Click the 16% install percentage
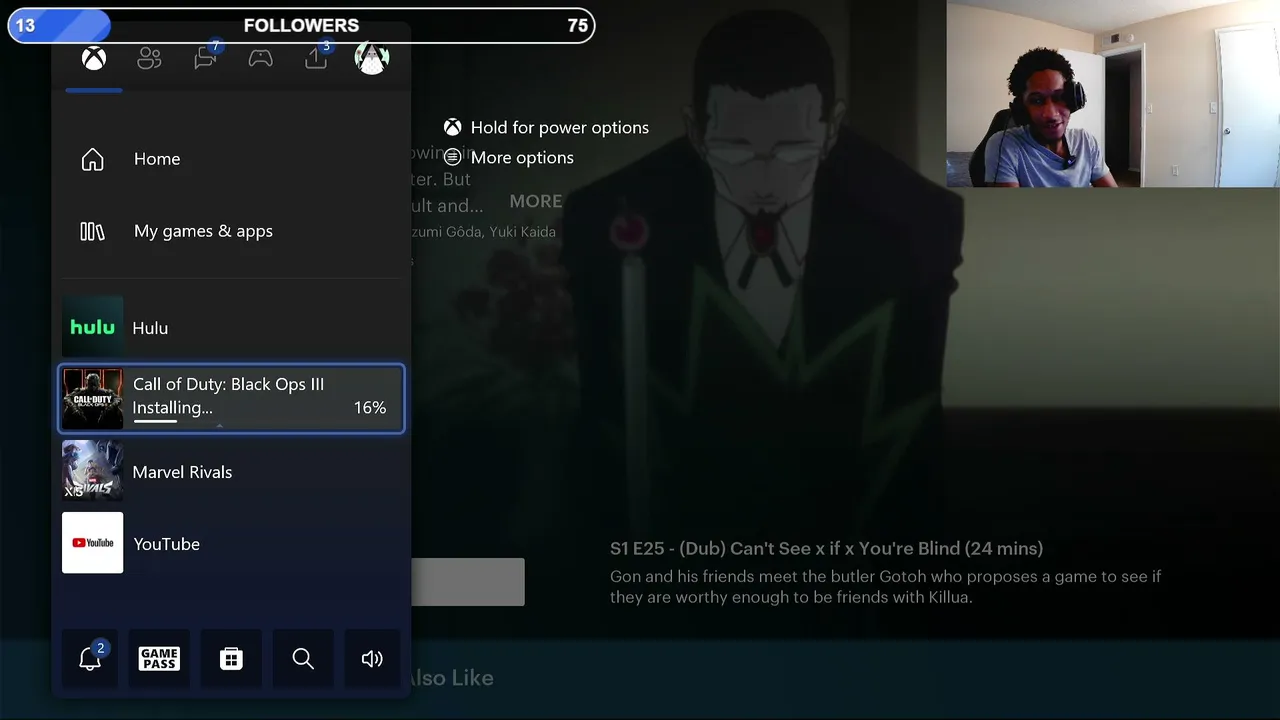This screenshot has width=1280, height=720. point(370,408)
